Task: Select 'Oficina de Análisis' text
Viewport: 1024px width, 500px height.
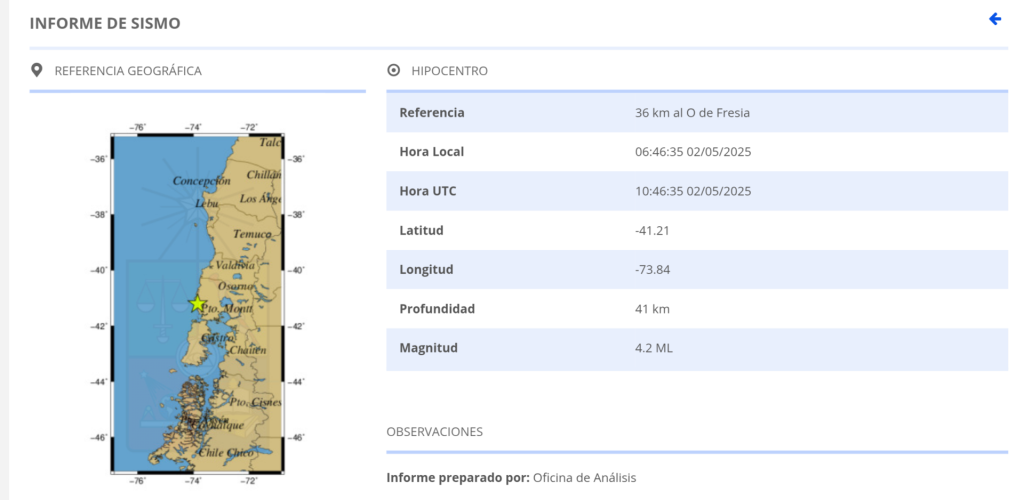Action: [x=584, y=478]
